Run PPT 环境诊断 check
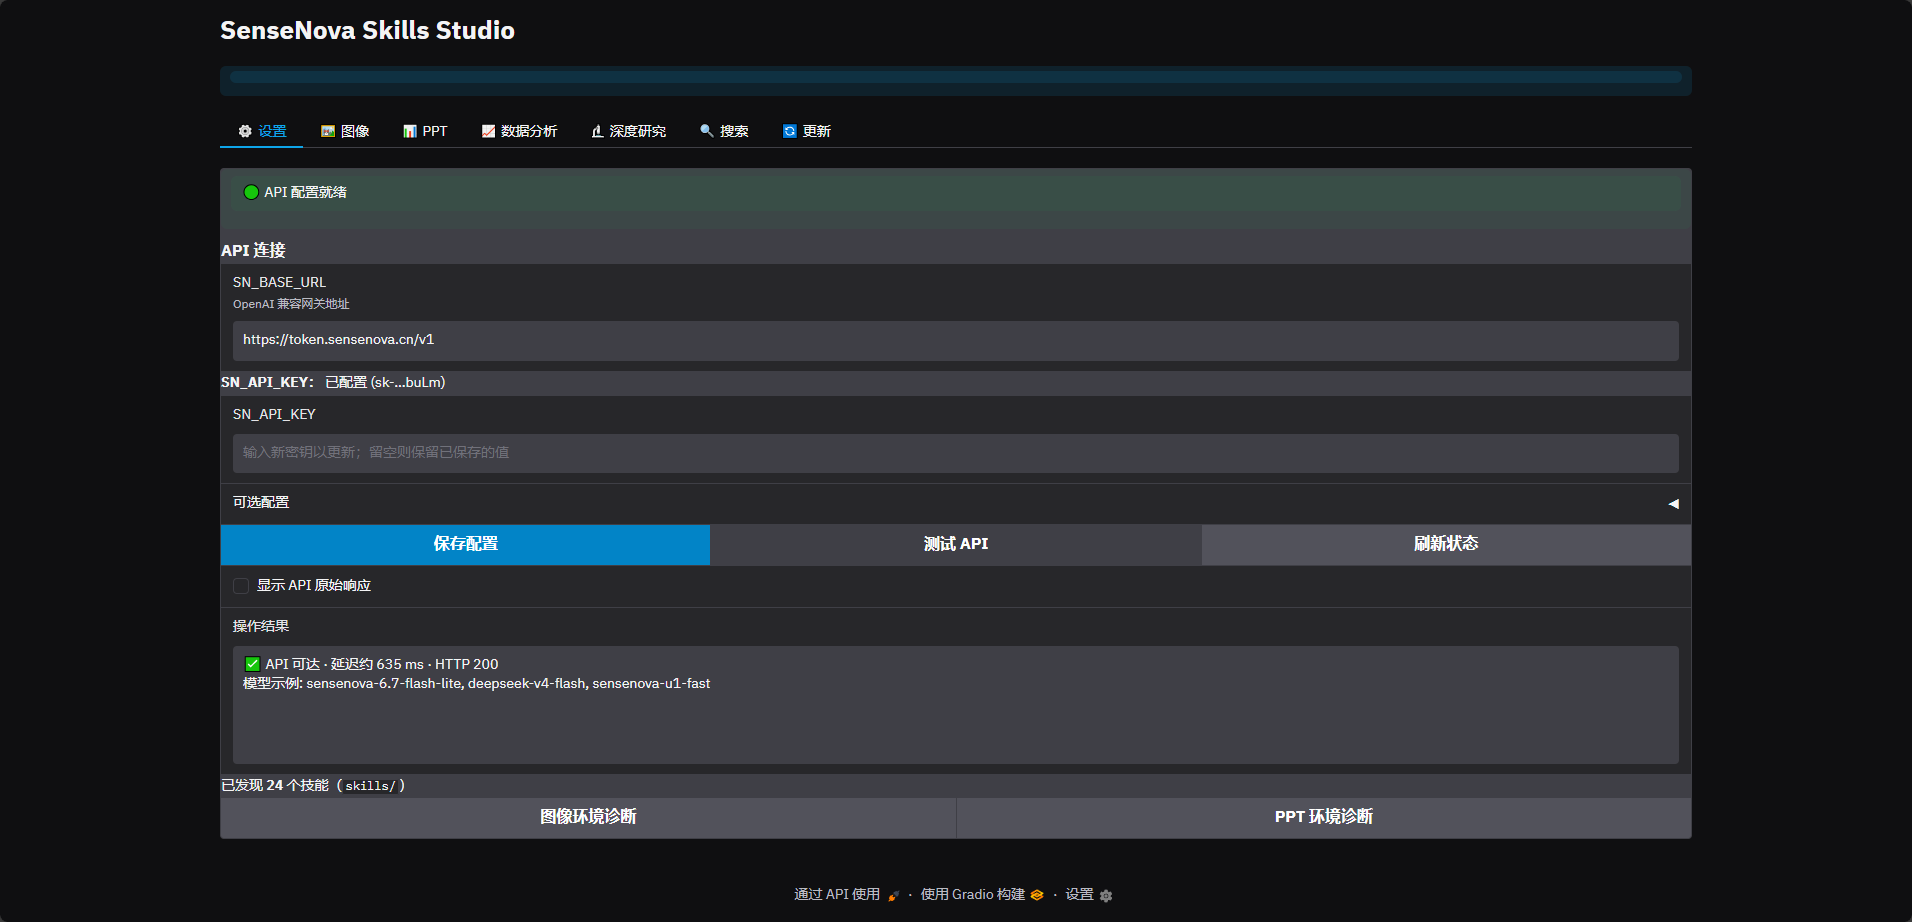Viewport: 1912px width, 922px height. [1324, 817]
